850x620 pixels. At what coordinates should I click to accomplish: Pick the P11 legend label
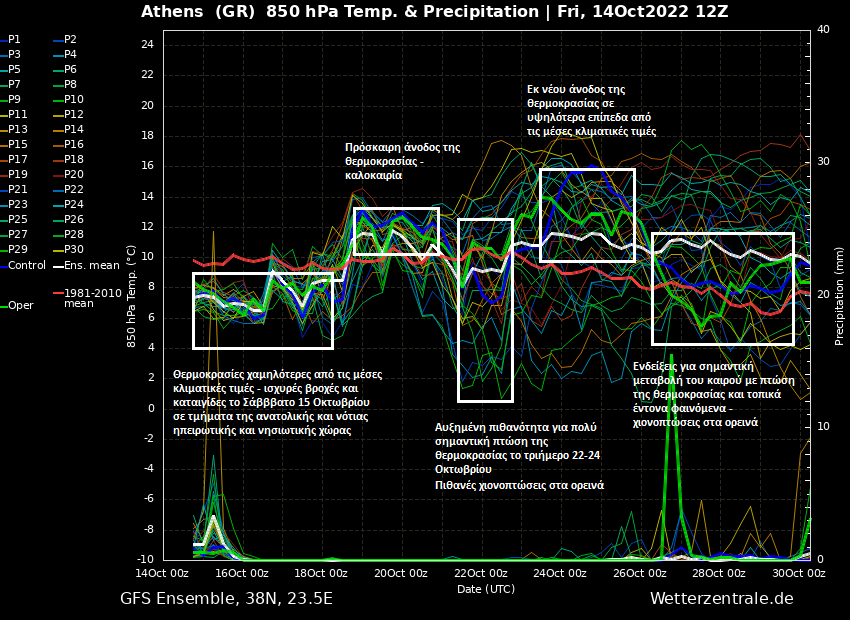(x=14, y=114)
